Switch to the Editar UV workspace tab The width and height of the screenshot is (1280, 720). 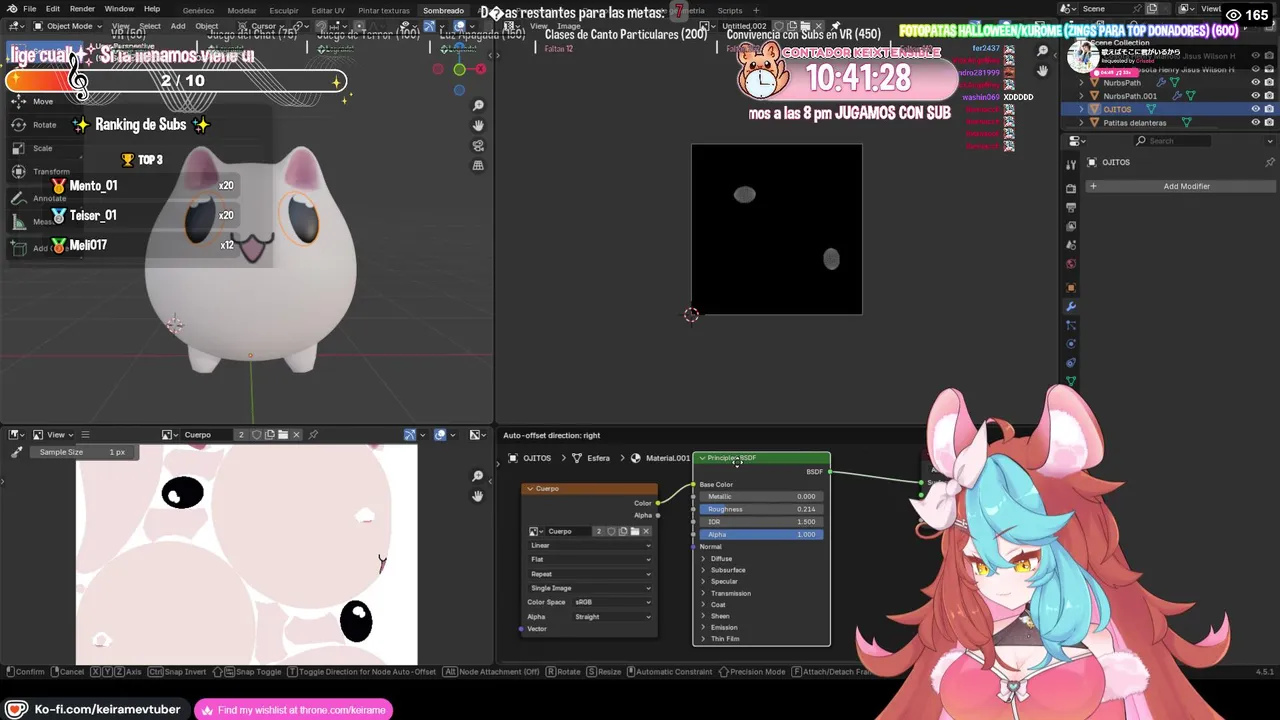[328, 10]
